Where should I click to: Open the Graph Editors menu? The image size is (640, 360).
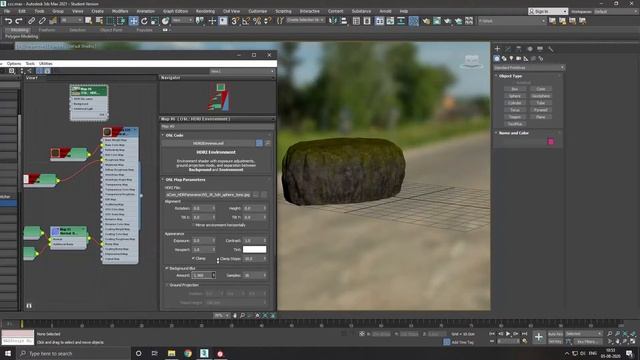click(x=175, y=11)
